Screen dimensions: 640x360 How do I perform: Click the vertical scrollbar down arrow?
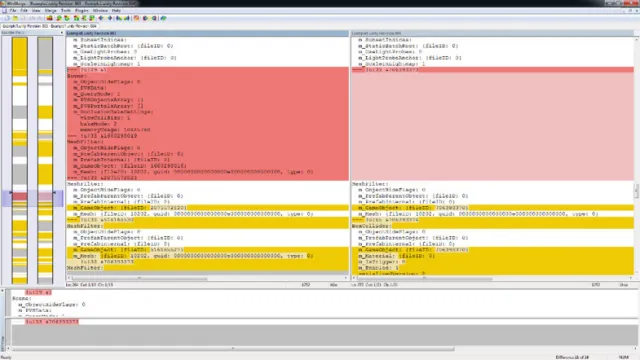click(636, 273)
